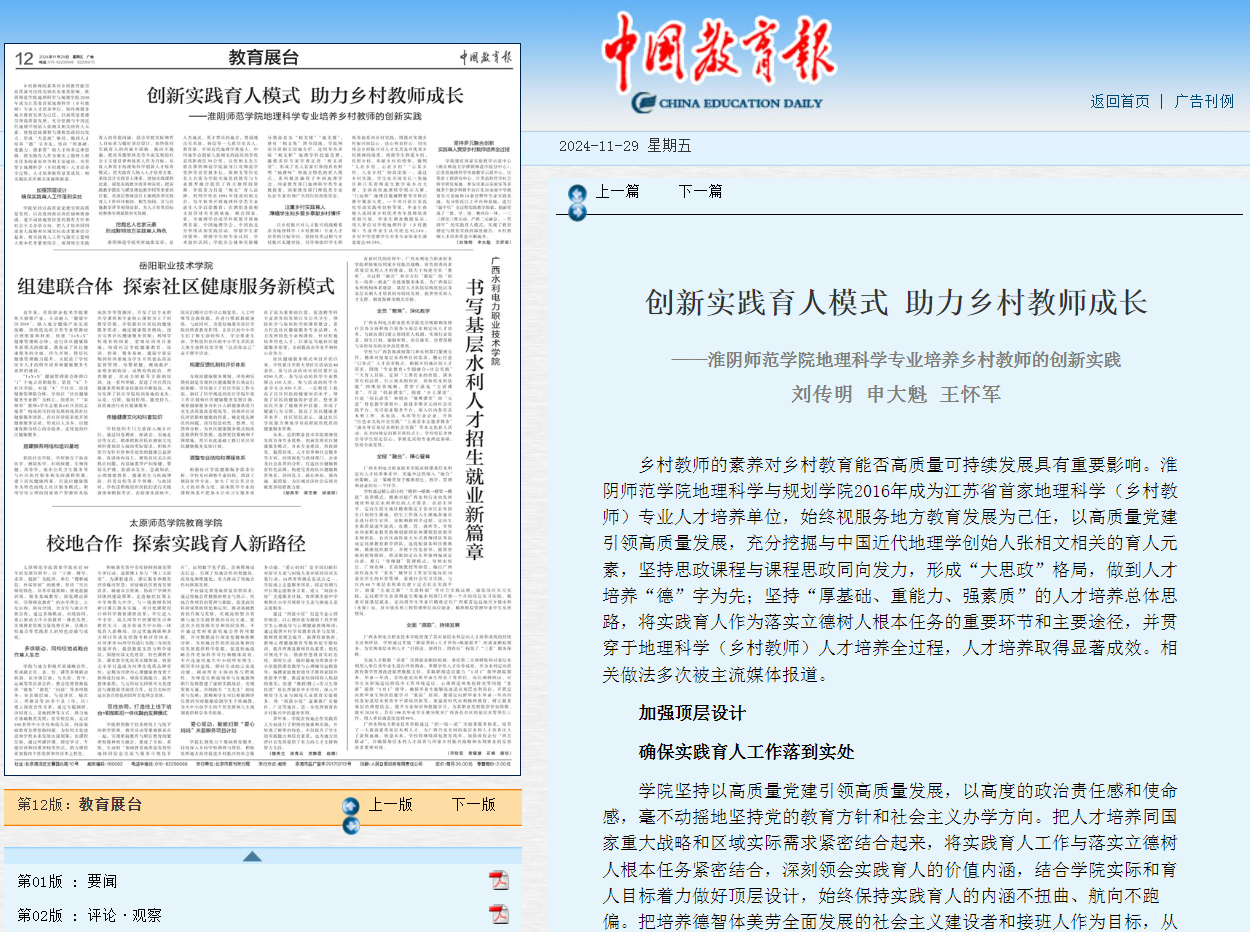Image resolution: width=1250 pixels, height=932 pixels.
Task: Click the 第12版：教育展台 current page label
Action: [80, 804]
